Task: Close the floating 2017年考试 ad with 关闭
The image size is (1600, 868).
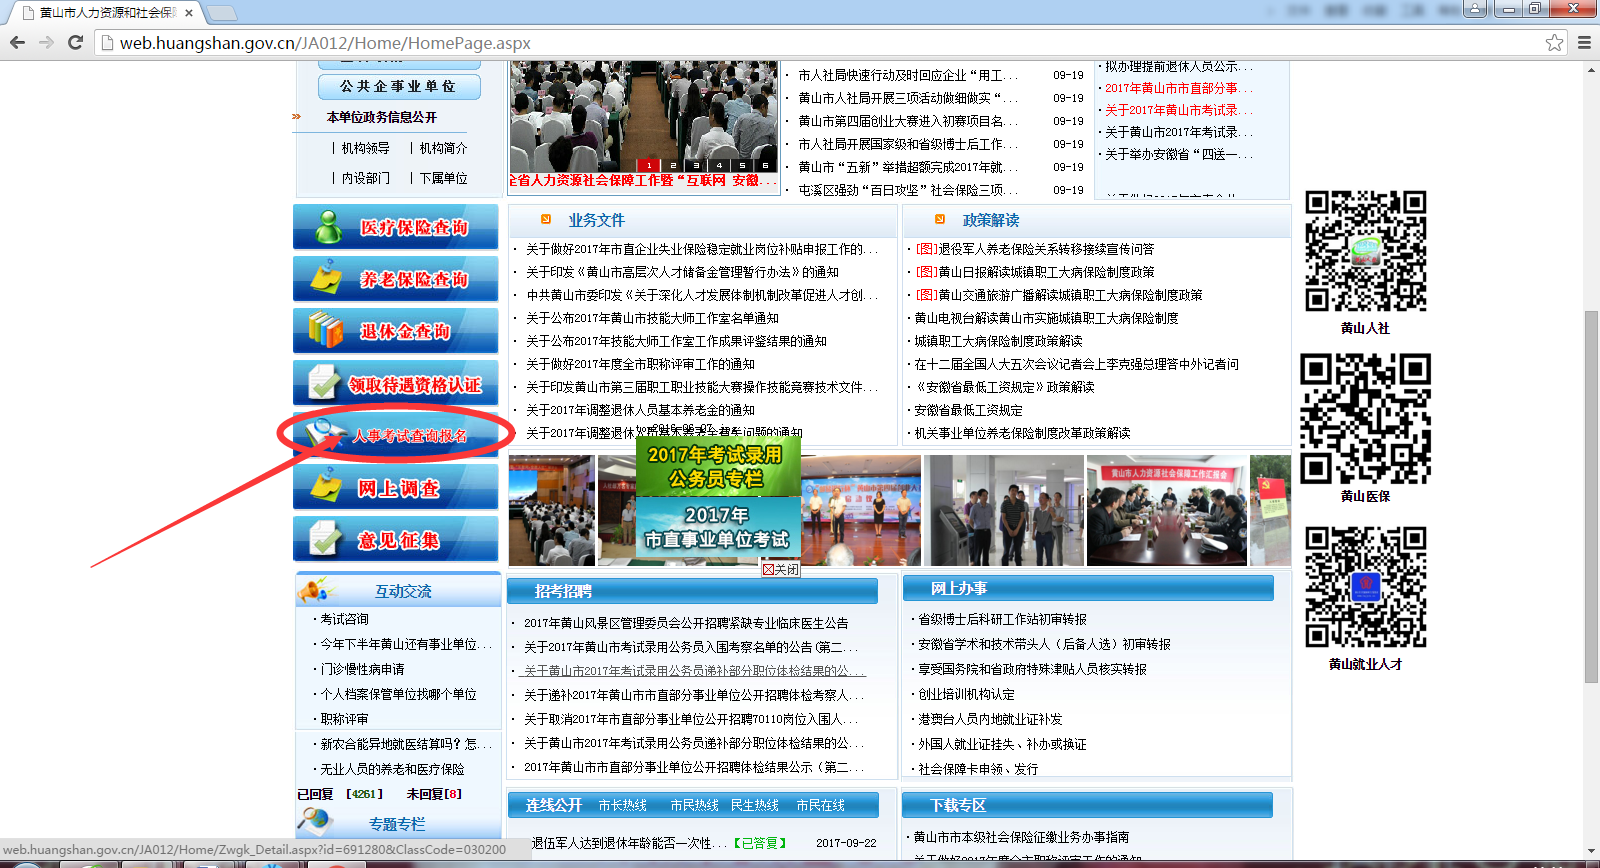Action: click(x=781, y=569)
